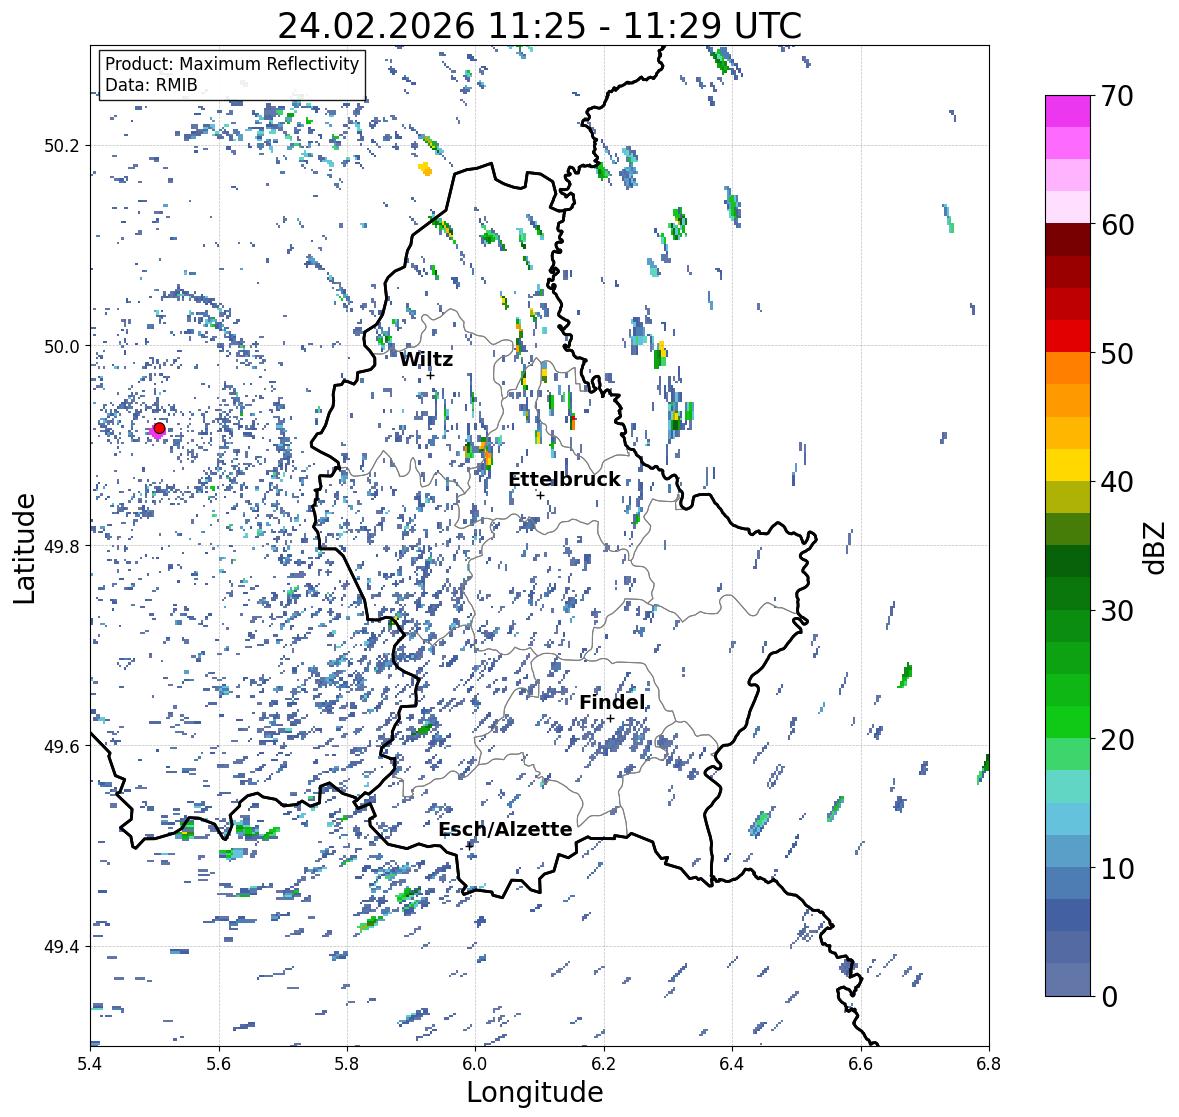Click the red radar location marker
Screen dimensions: 1179x1117
[x=159, y=428]
